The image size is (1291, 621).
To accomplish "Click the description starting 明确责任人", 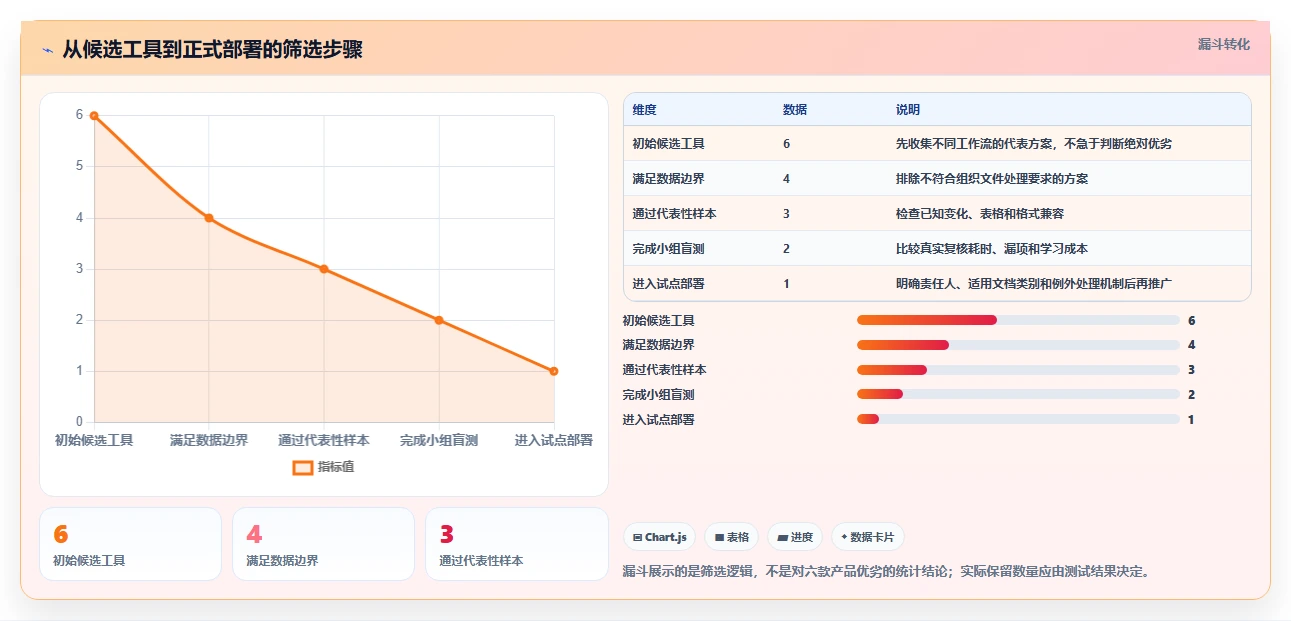I will 1034,284.
